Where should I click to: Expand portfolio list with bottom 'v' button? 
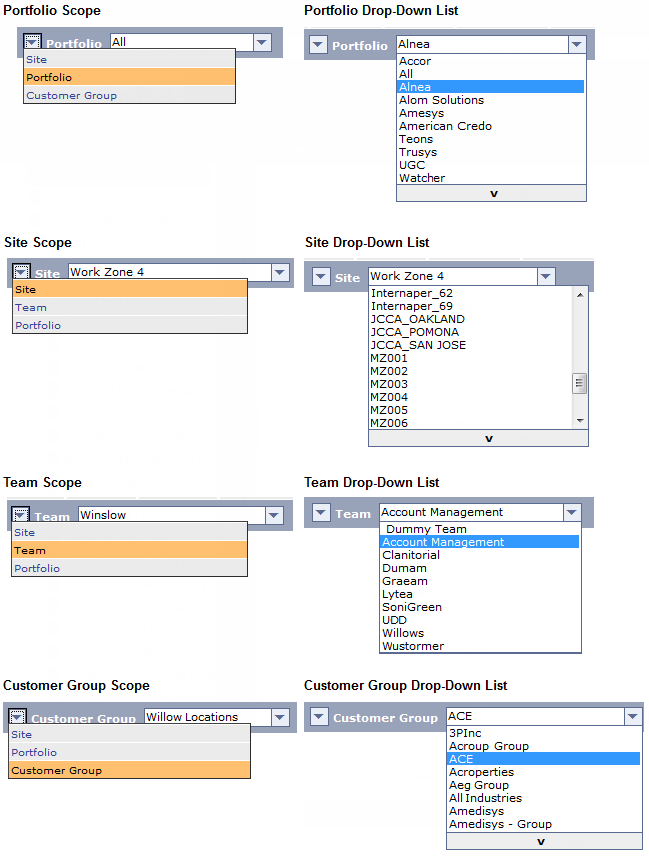point(491,193)
